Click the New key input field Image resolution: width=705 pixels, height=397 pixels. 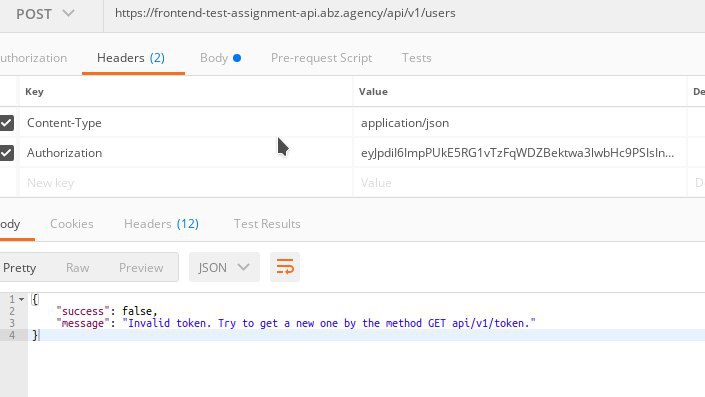coord(186,183)
